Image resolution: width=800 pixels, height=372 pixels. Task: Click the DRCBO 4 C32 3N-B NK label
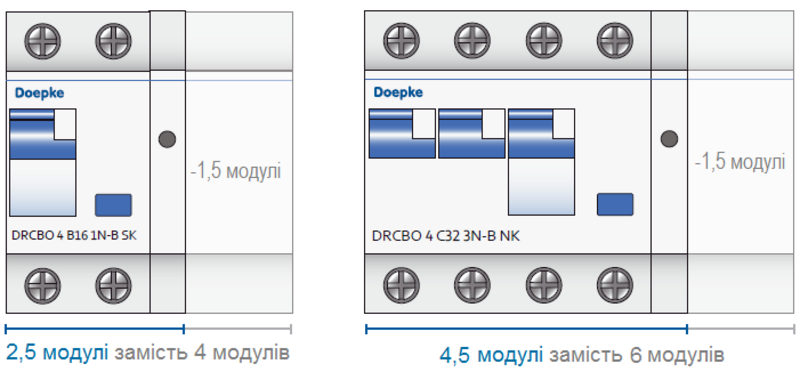[x=446, y=237]
